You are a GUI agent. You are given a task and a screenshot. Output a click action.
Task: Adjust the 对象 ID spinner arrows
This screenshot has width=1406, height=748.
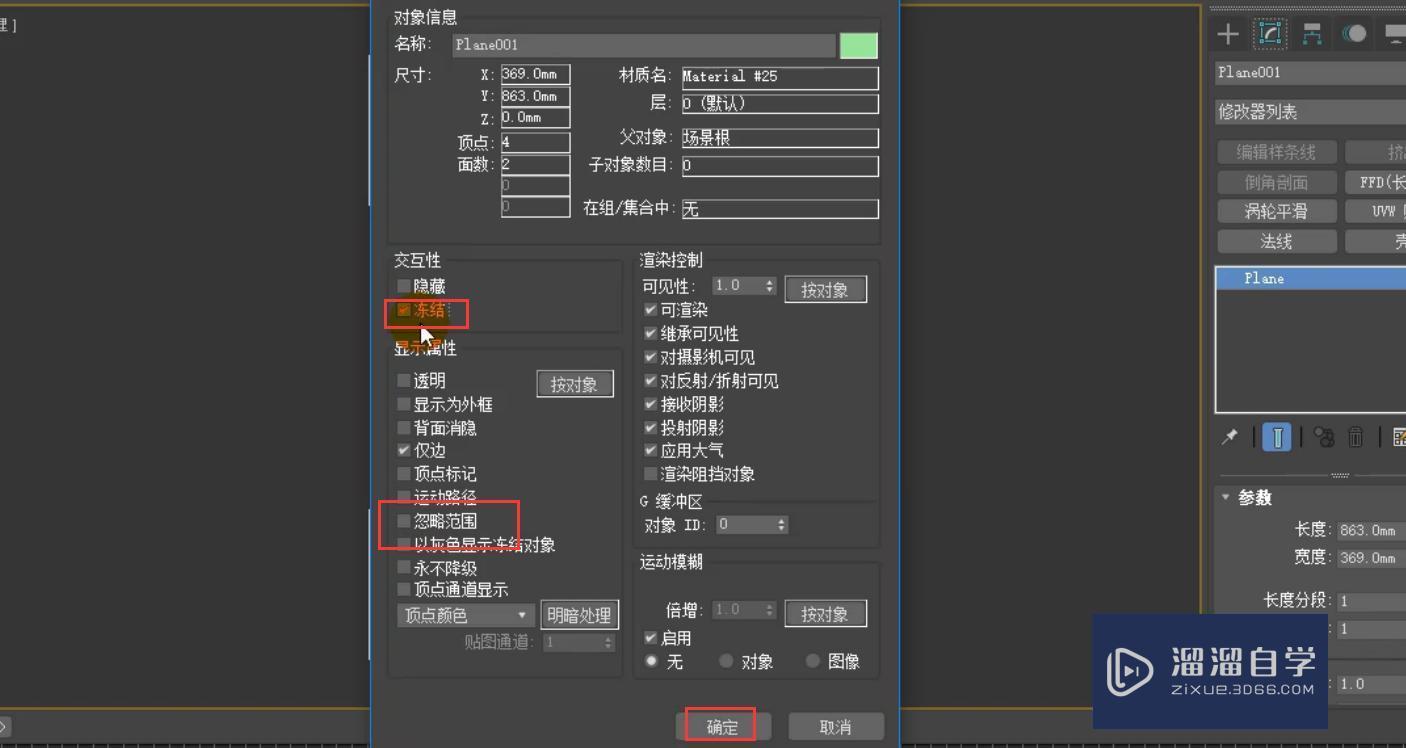pyautogui.click(x=781, y=524)
